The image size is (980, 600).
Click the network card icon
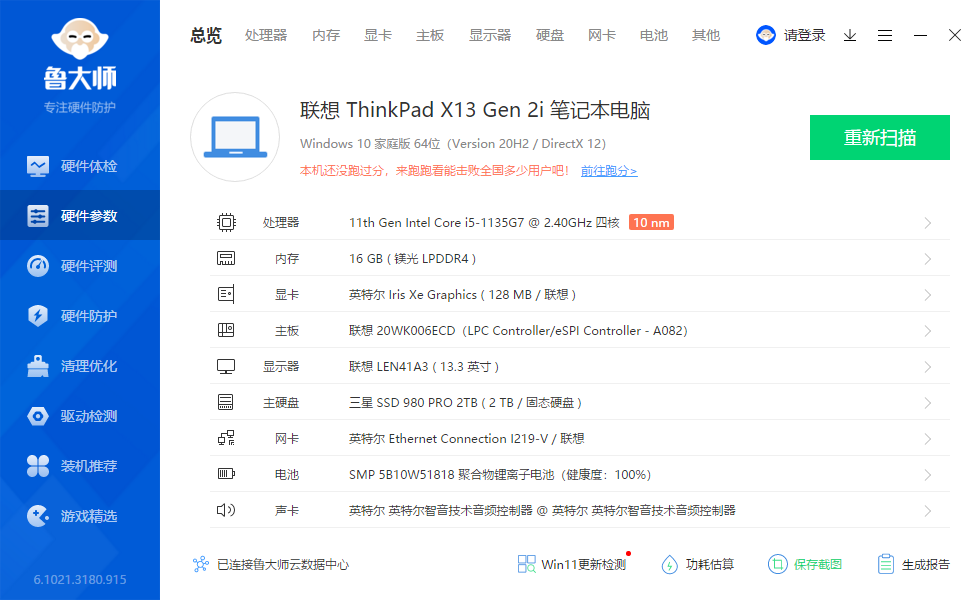click(226, 438)
